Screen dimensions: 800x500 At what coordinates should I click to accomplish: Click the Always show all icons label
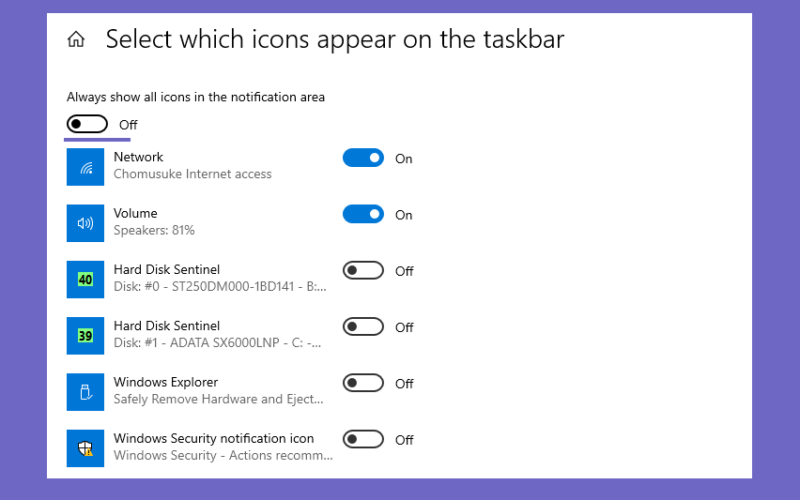pos(195,97)
